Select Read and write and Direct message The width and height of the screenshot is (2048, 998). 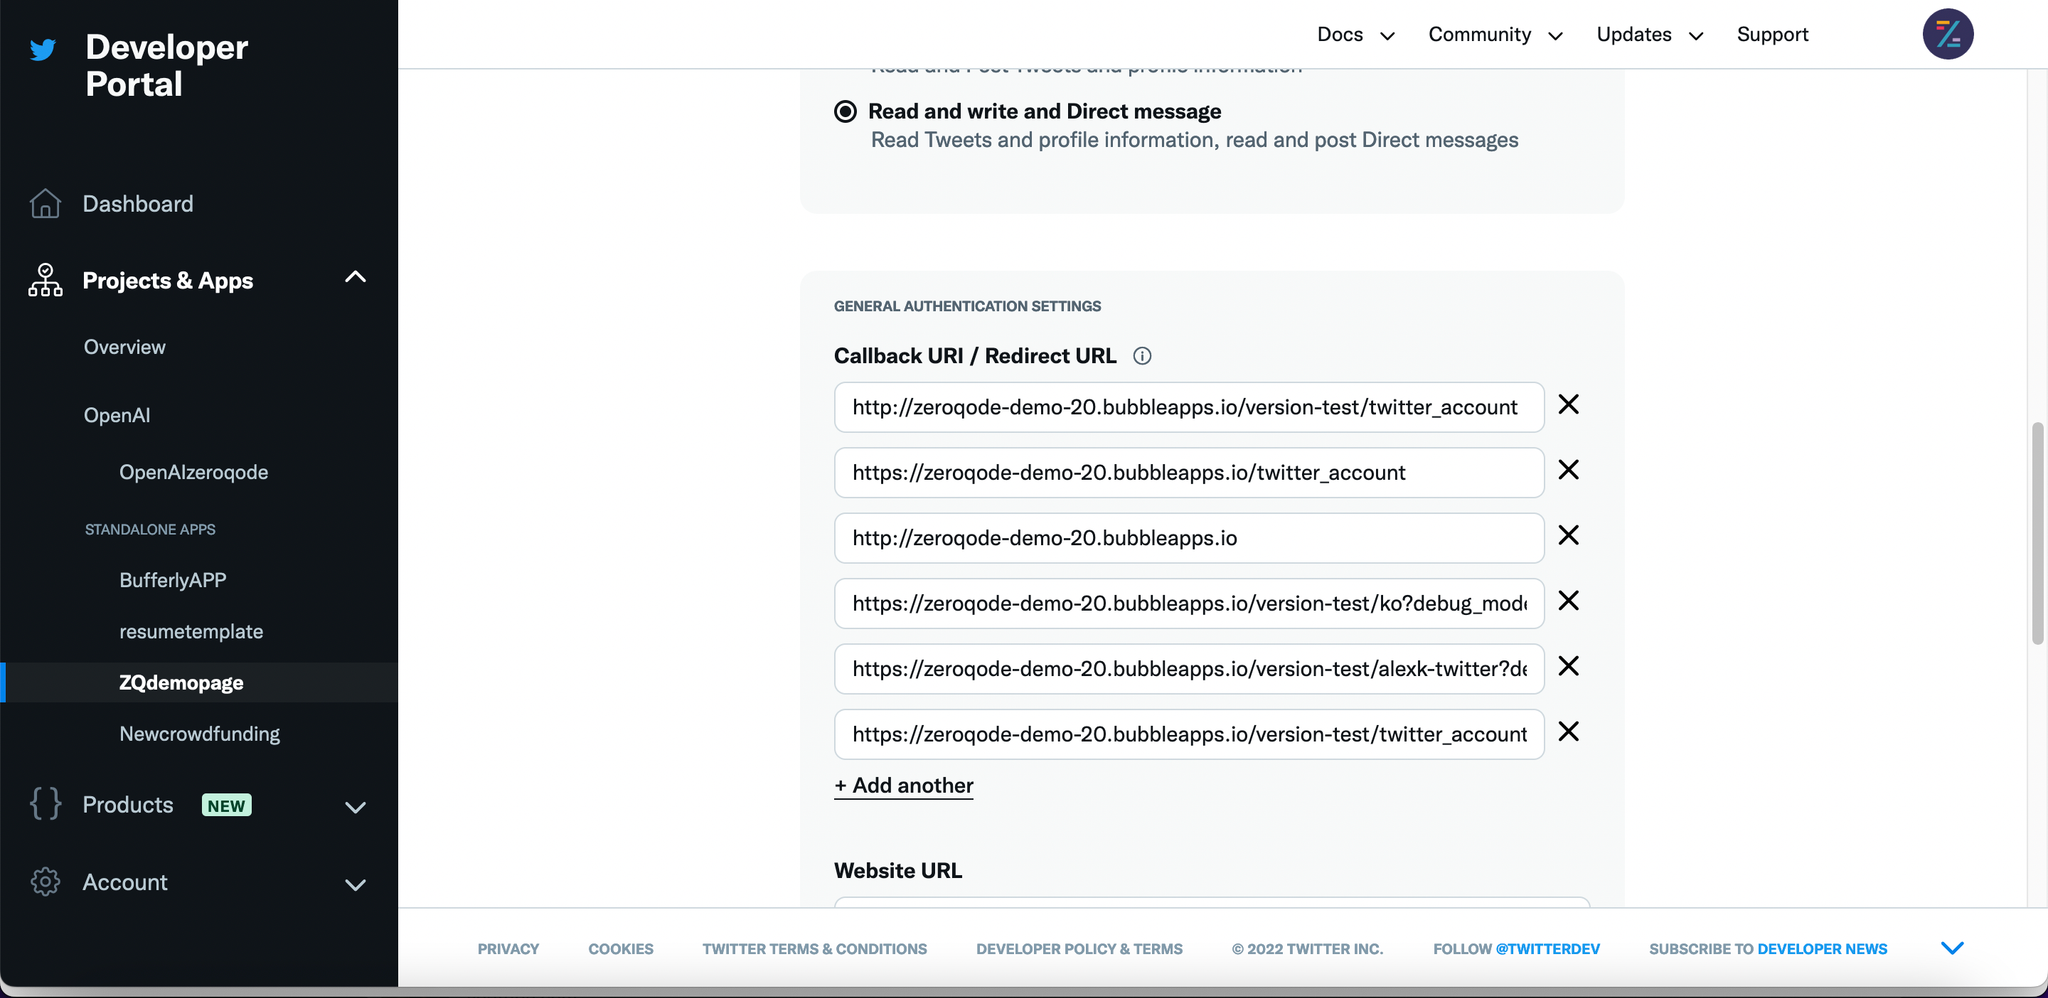[x=846, y=111]
